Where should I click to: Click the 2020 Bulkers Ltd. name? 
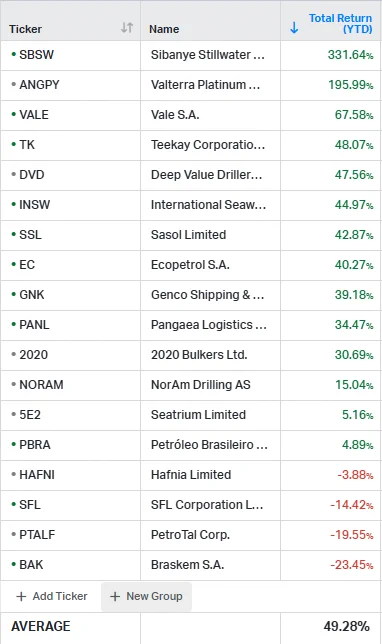(x=199, y=354)
